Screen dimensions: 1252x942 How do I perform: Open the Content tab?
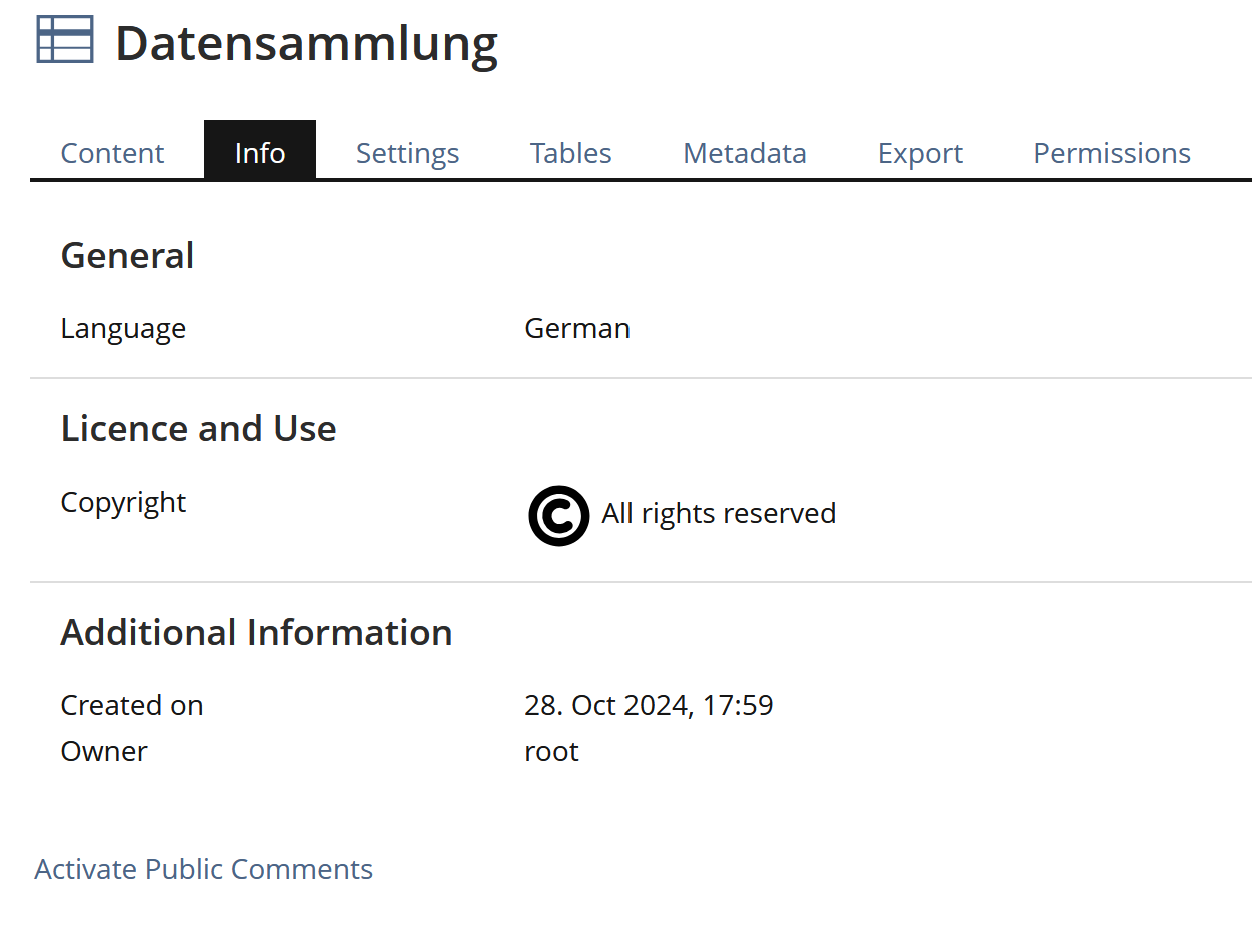coord(112,153)
